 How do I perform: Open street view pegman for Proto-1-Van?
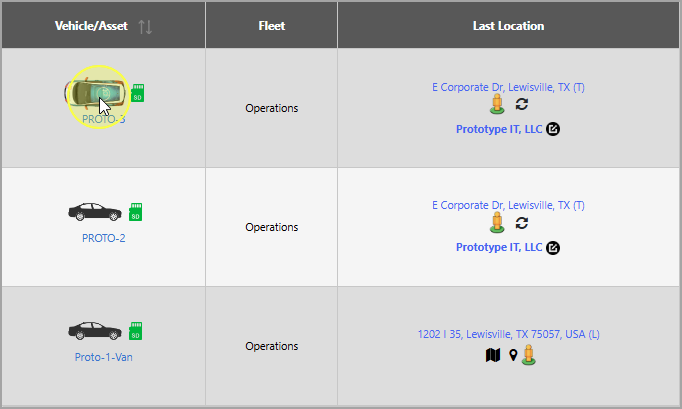tap(529, 354)
